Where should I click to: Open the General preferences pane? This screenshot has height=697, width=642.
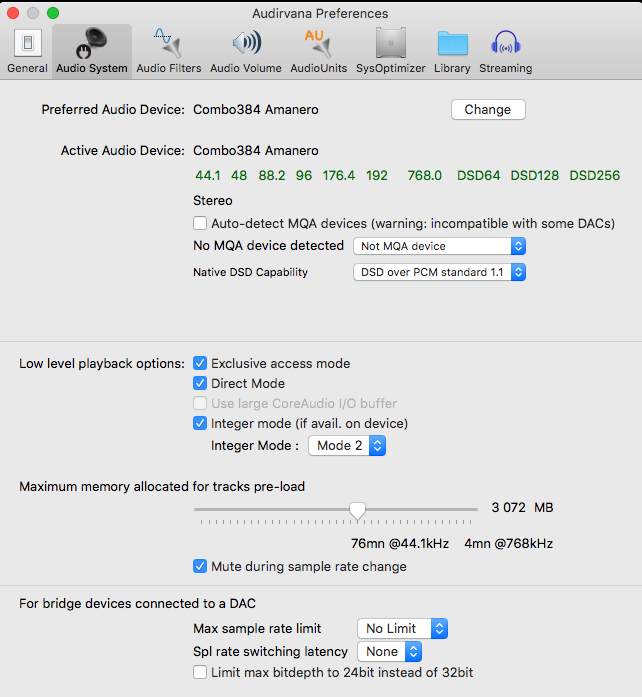[27, 51]
